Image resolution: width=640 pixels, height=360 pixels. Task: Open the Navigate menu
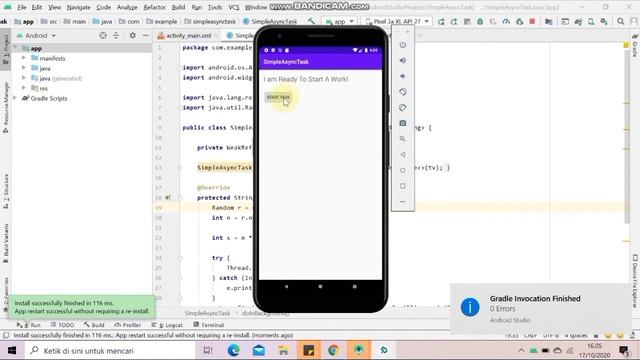[78, 7]
